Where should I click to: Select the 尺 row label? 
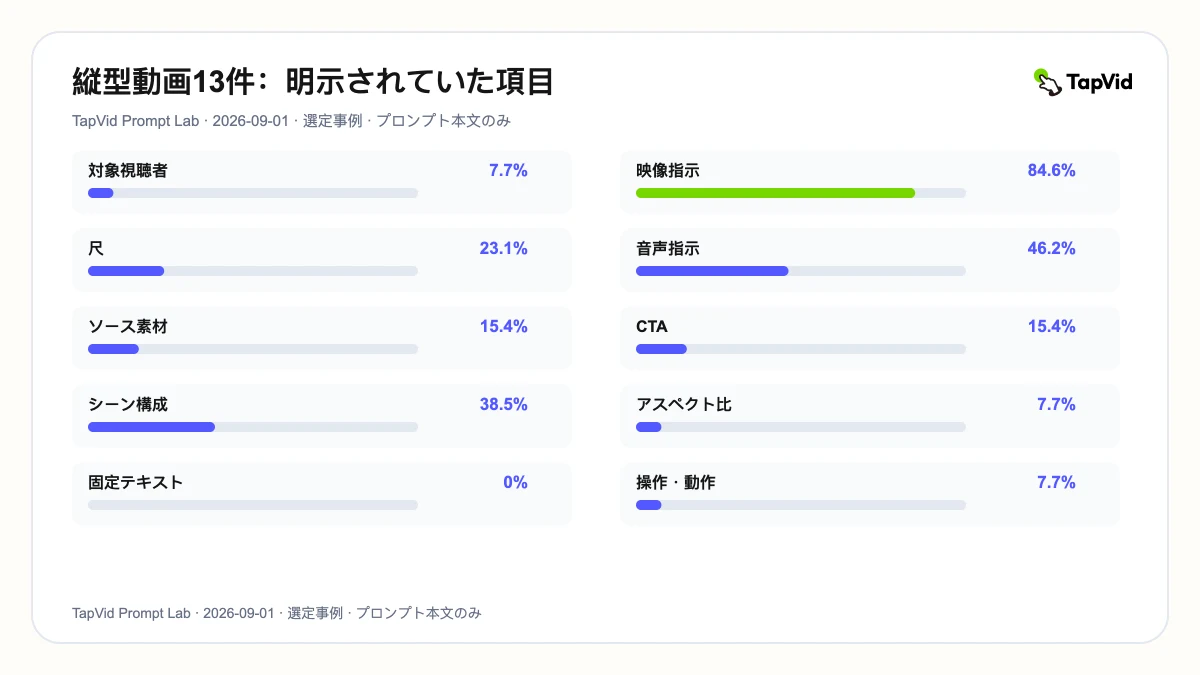click(96, 249)
